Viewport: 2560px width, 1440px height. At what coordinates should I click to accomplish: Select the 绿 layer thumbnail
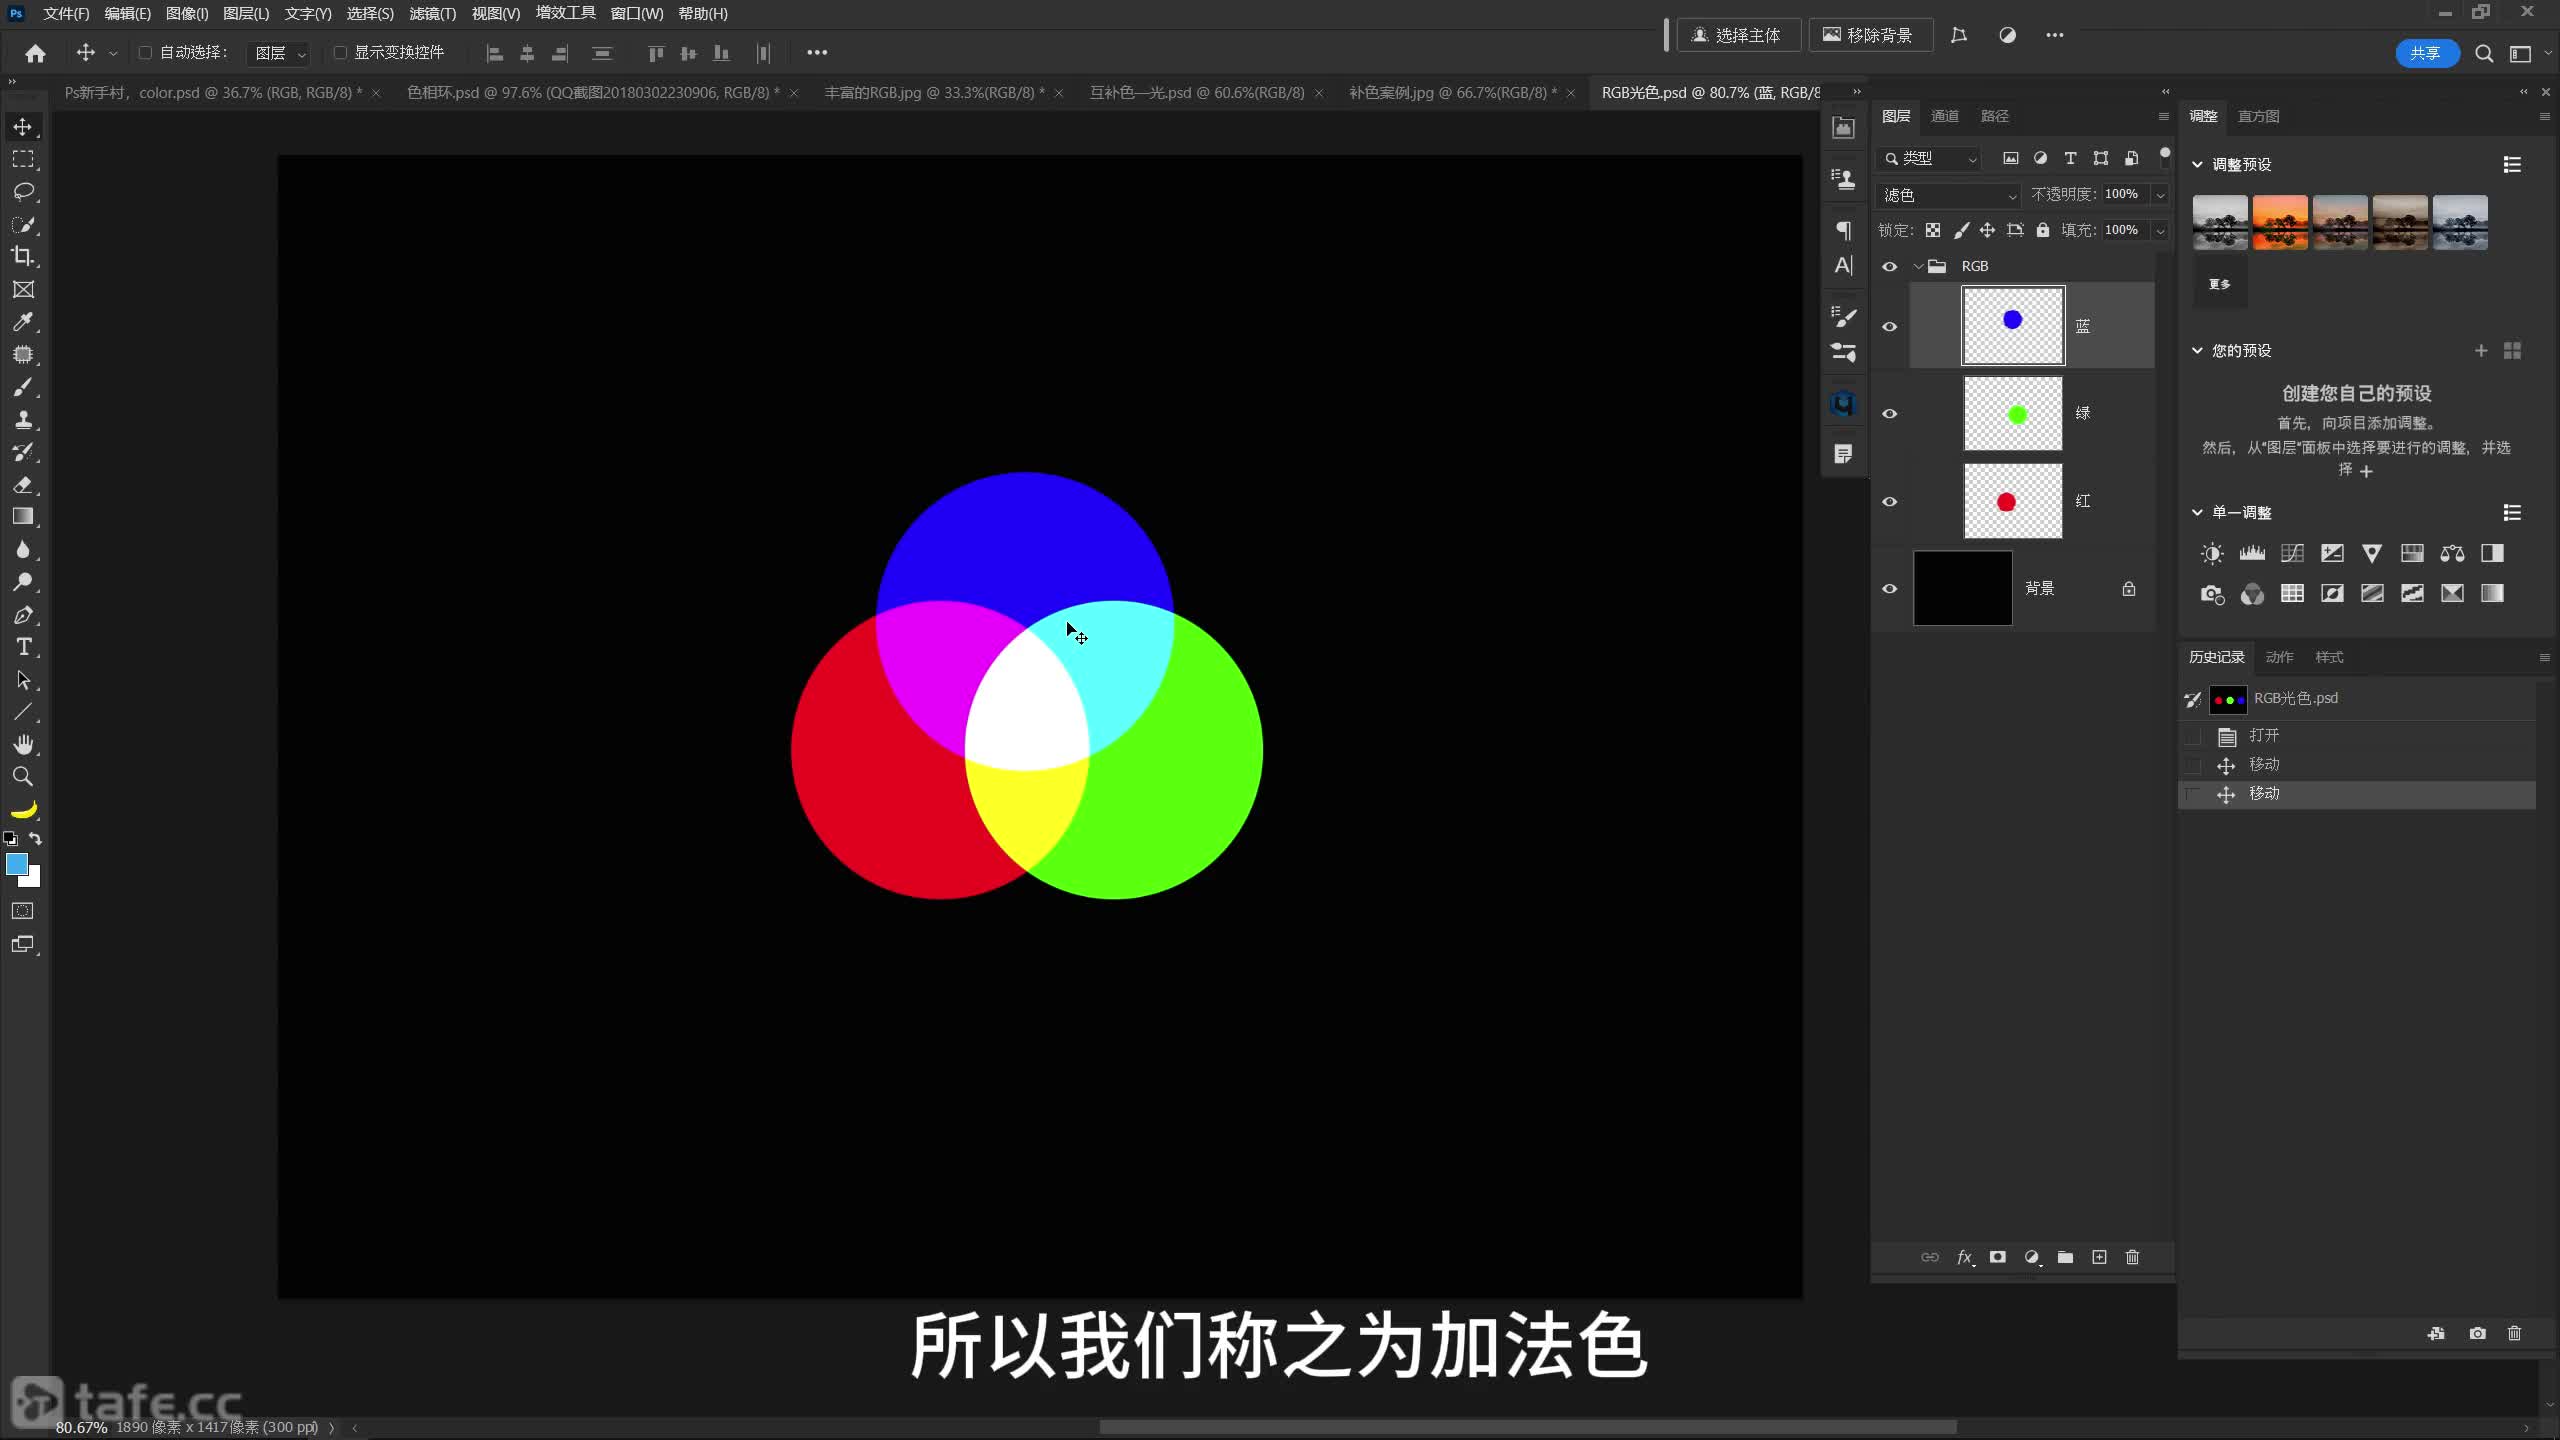(2012, 413)
